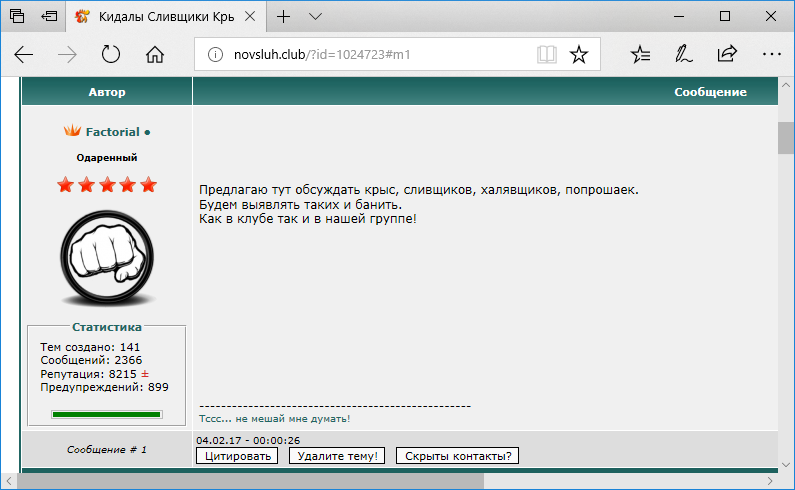Click the reputation plus-minus symbol
Image resolution: width=795 pixels, height=490 pixels.
pos(145,373)
